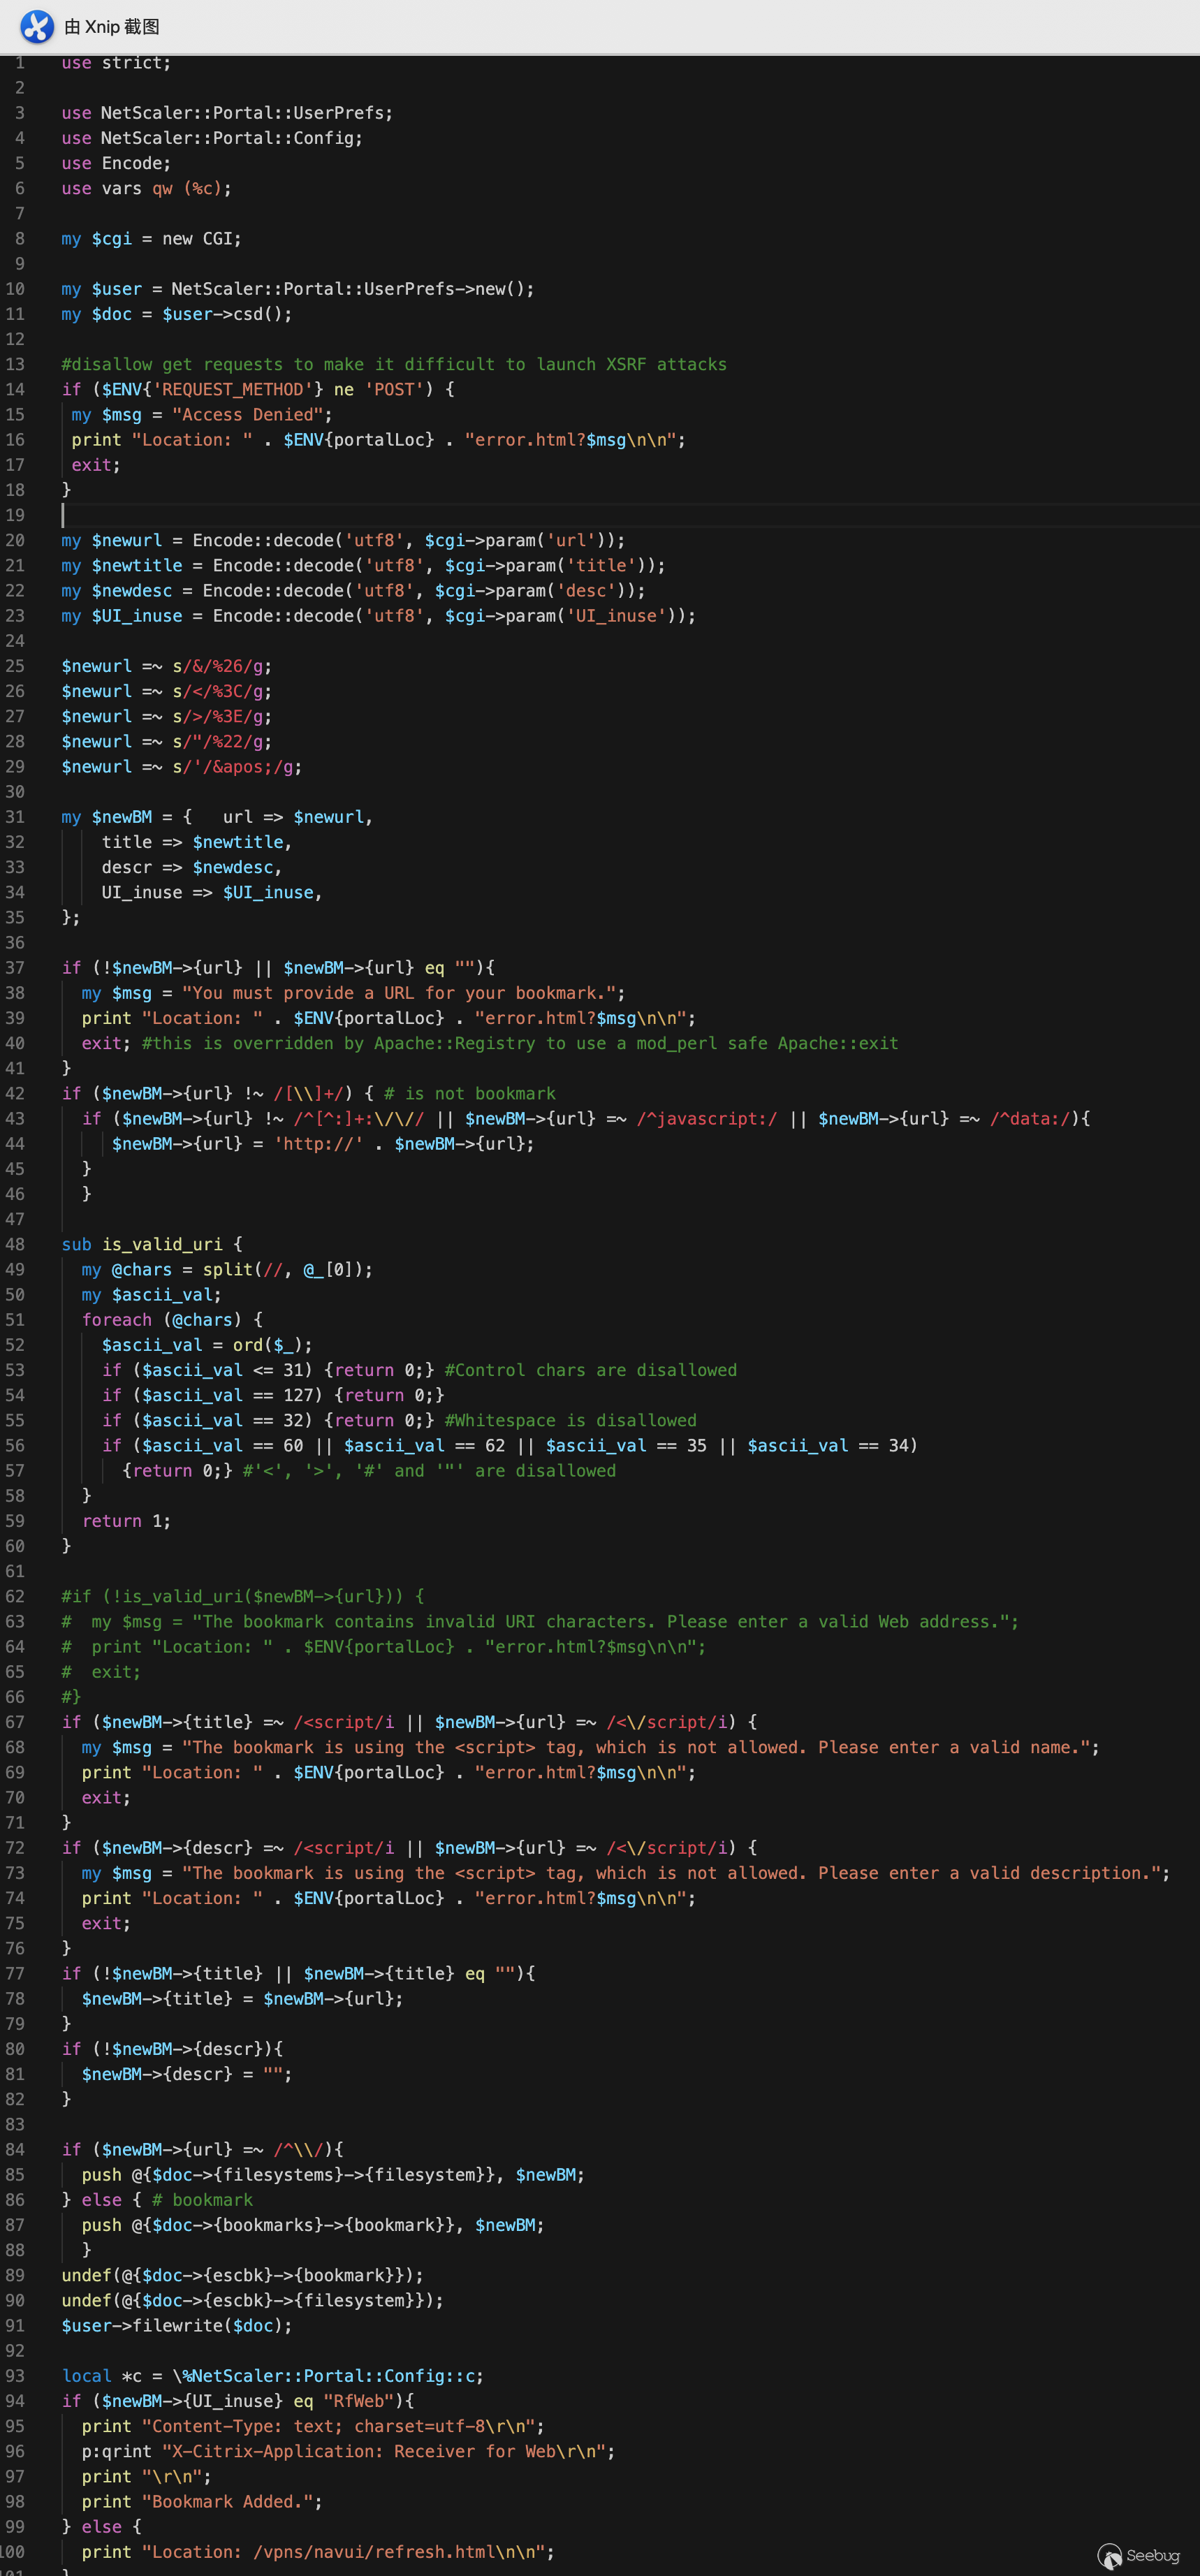Click the '$newurl = Encode::decode' line
Viewport: 1200px width, 2576px height.
tap(343, 540)
